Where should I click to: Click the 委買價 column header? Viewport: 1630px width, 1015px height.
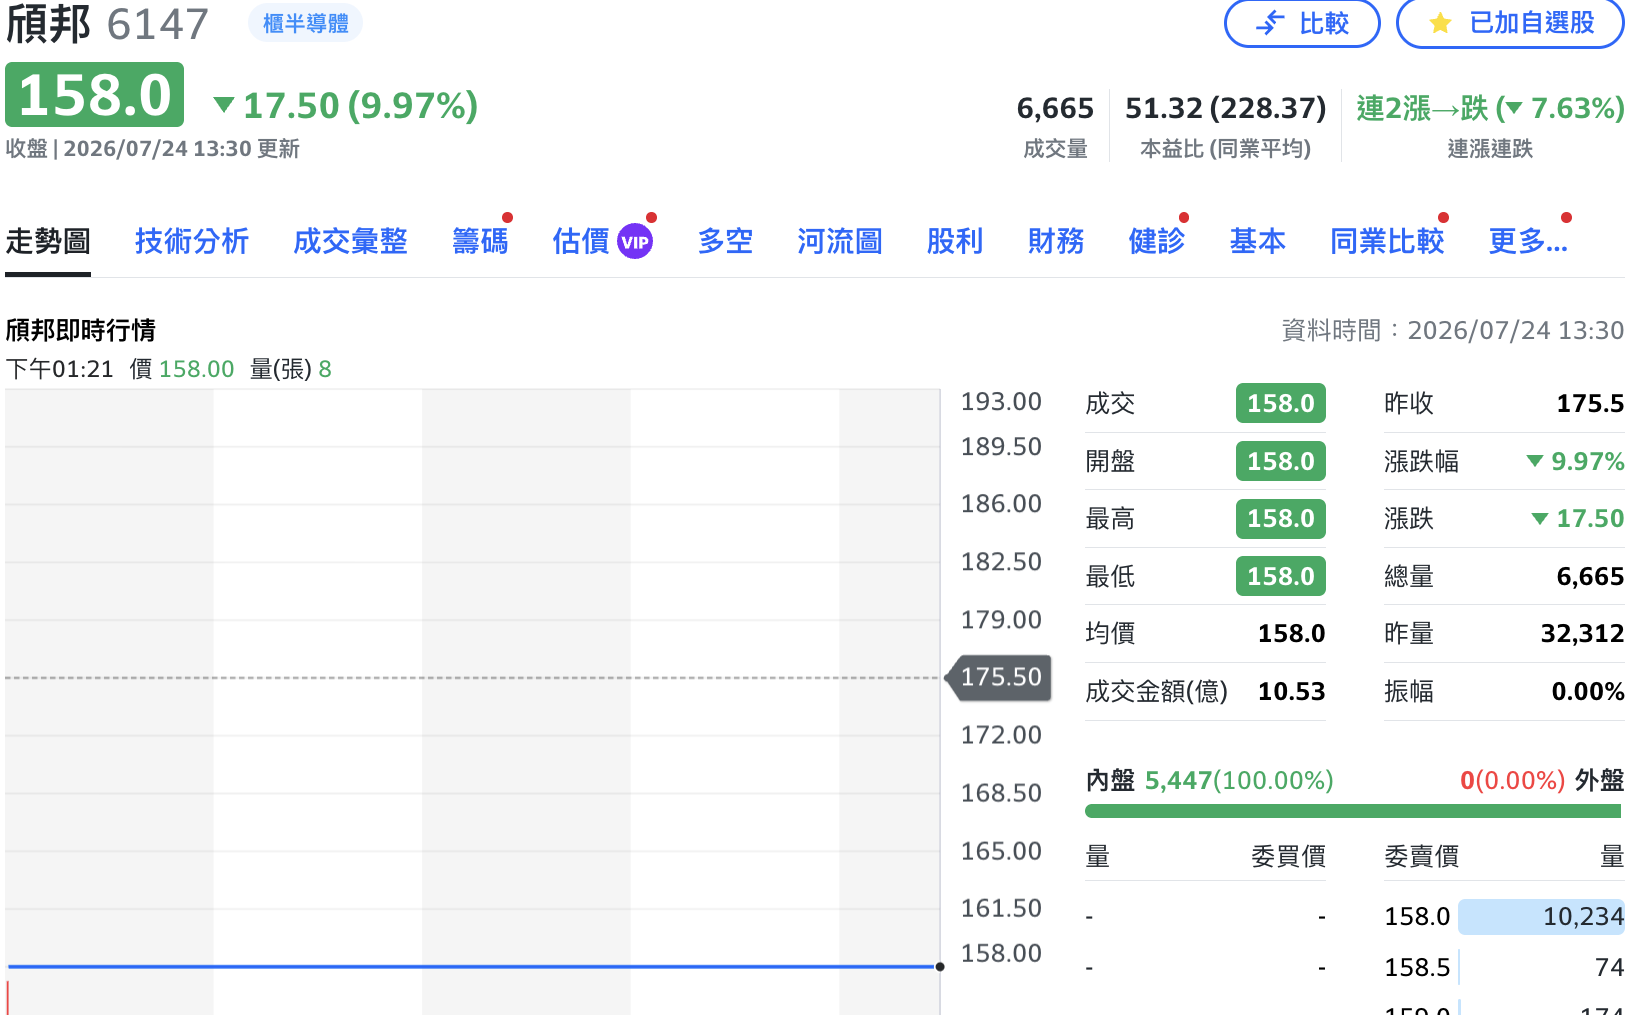(x=1288, y=856)
